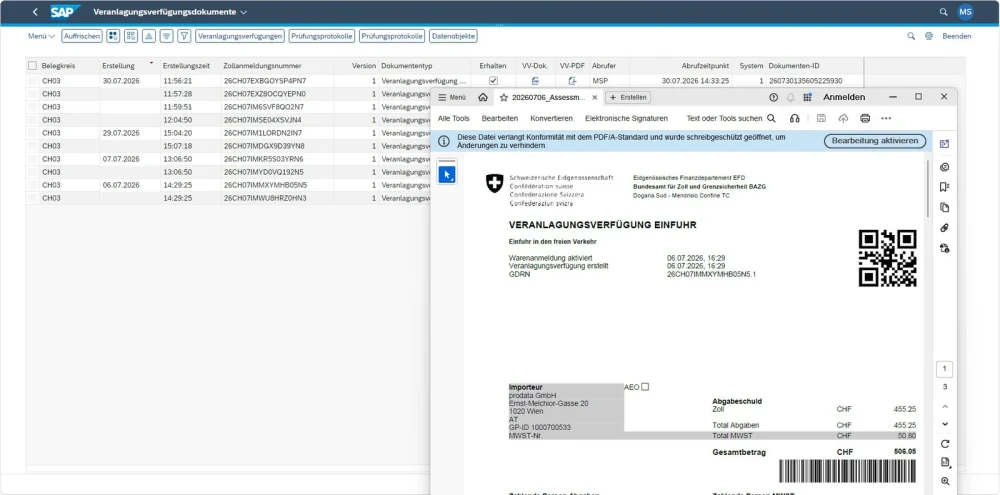This screenshot has height=495, width=1000.
Task: Open the Acrobat apps grid icon
Action: pos(807,98)
